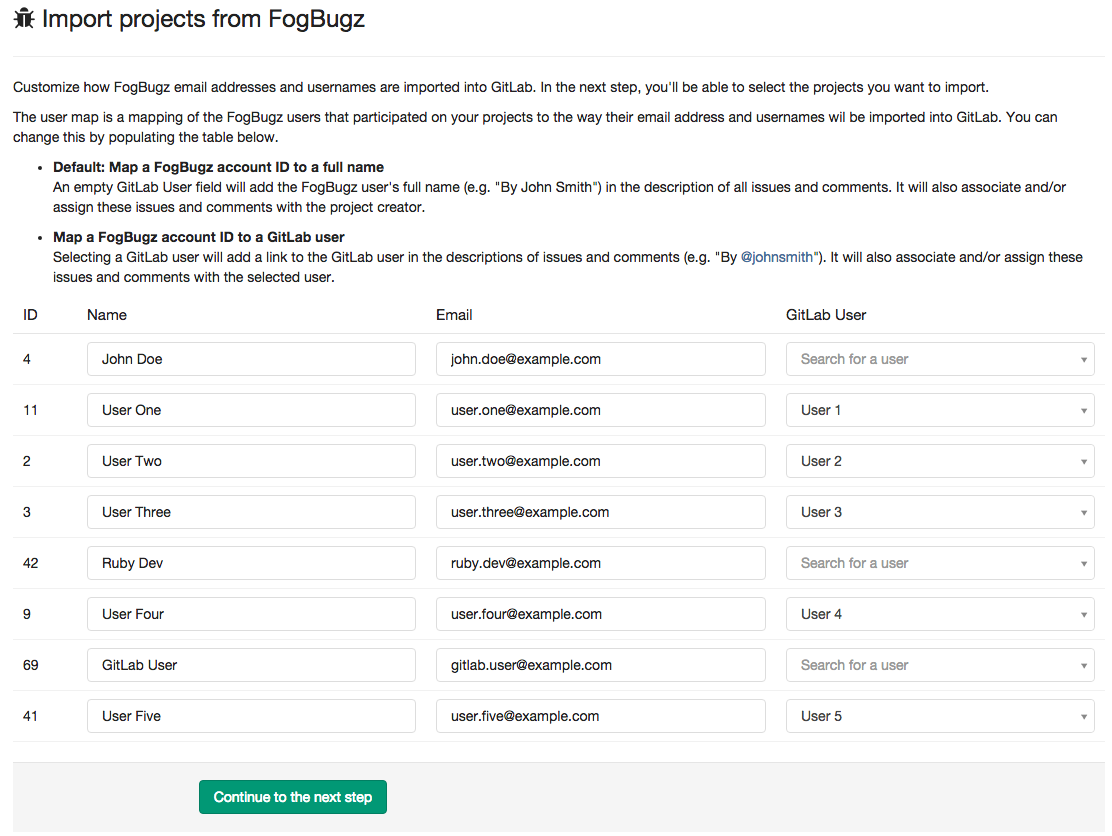The image size is (1112, 836).
Task: Open GitLab User dropdown for John Doe
Action: [x=939, y=359]
